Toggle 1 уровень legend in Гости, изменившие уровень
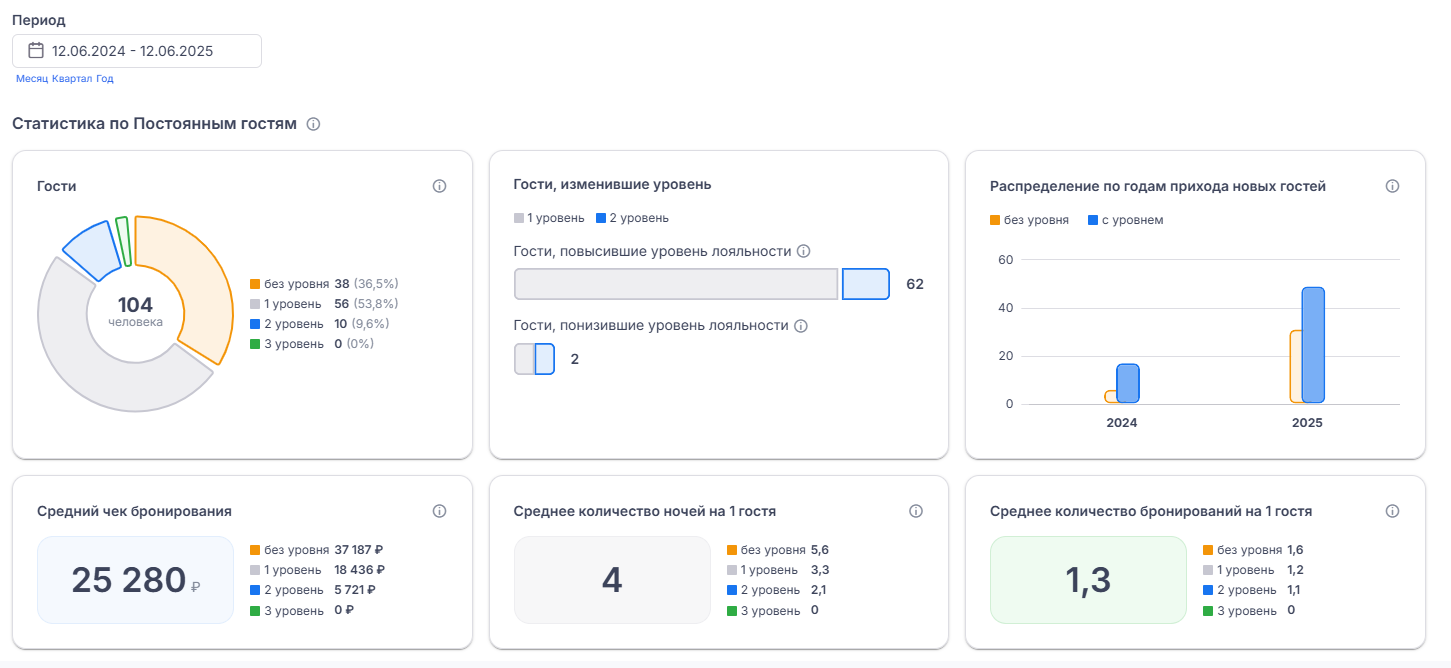The image size is (1451, 668). 548,218
